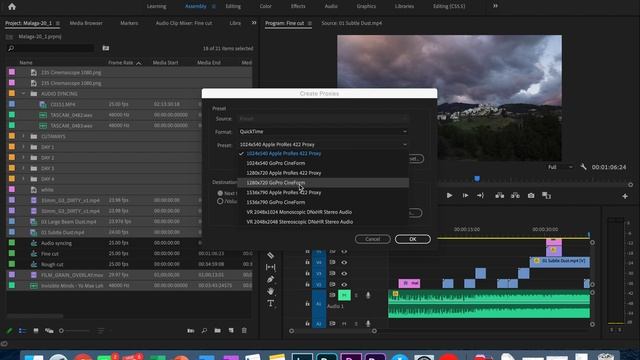Click the New Item icon in project panel

click(231, 331)
